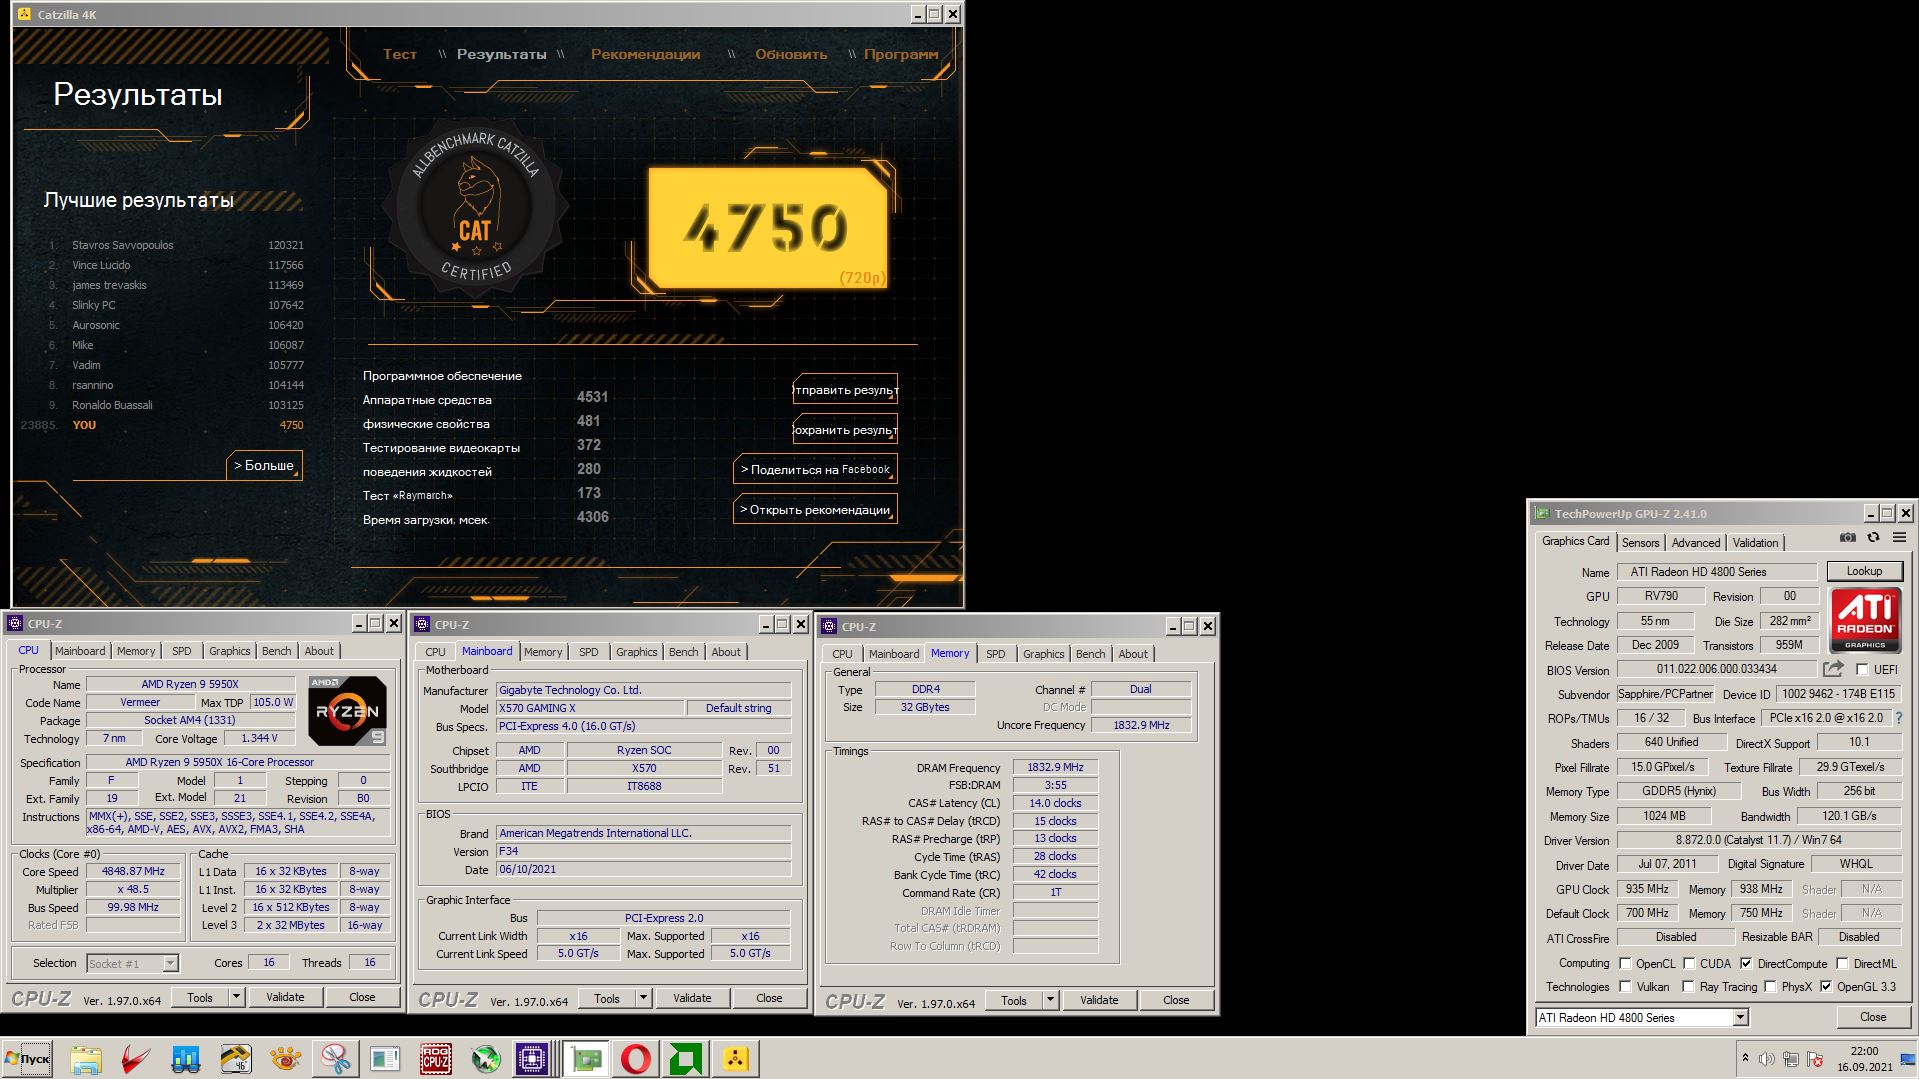
Task: Open the GPU selection dropdown in GPU-Z
Action: tap(1740, 1017)
